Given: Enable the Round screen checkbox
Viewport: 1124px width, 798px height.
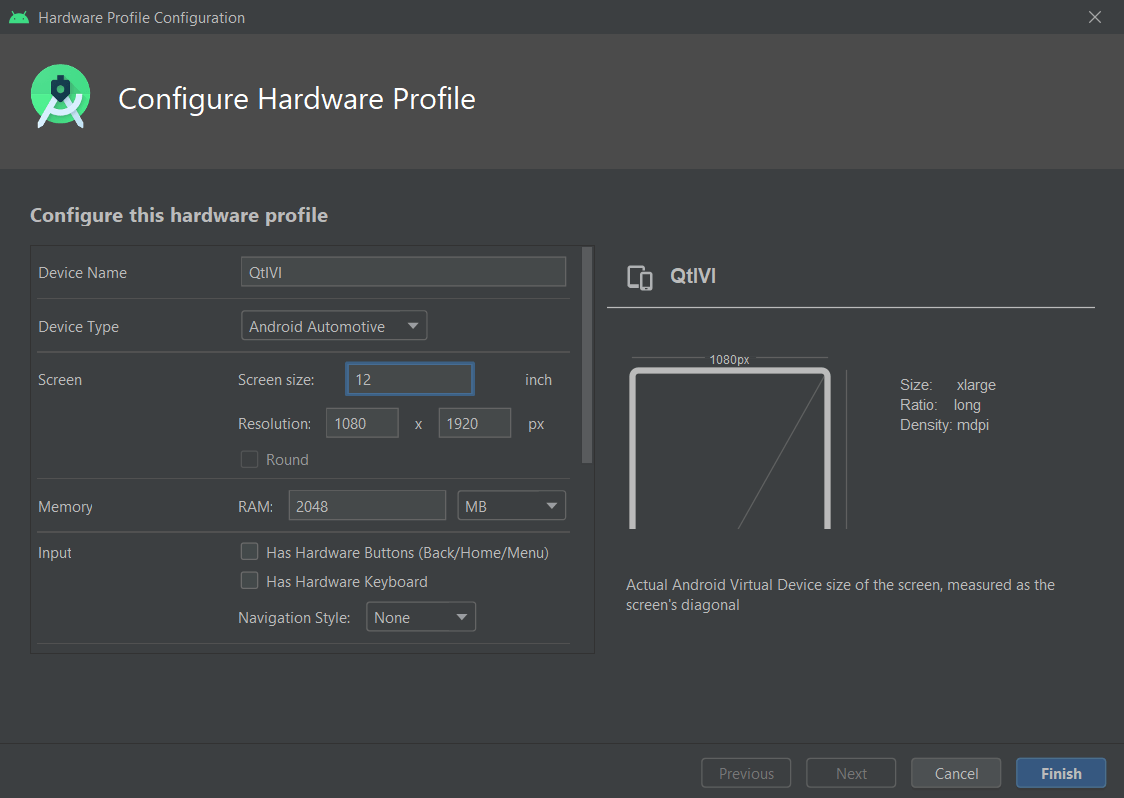Looking at the screenshot, I should [250, 460].
